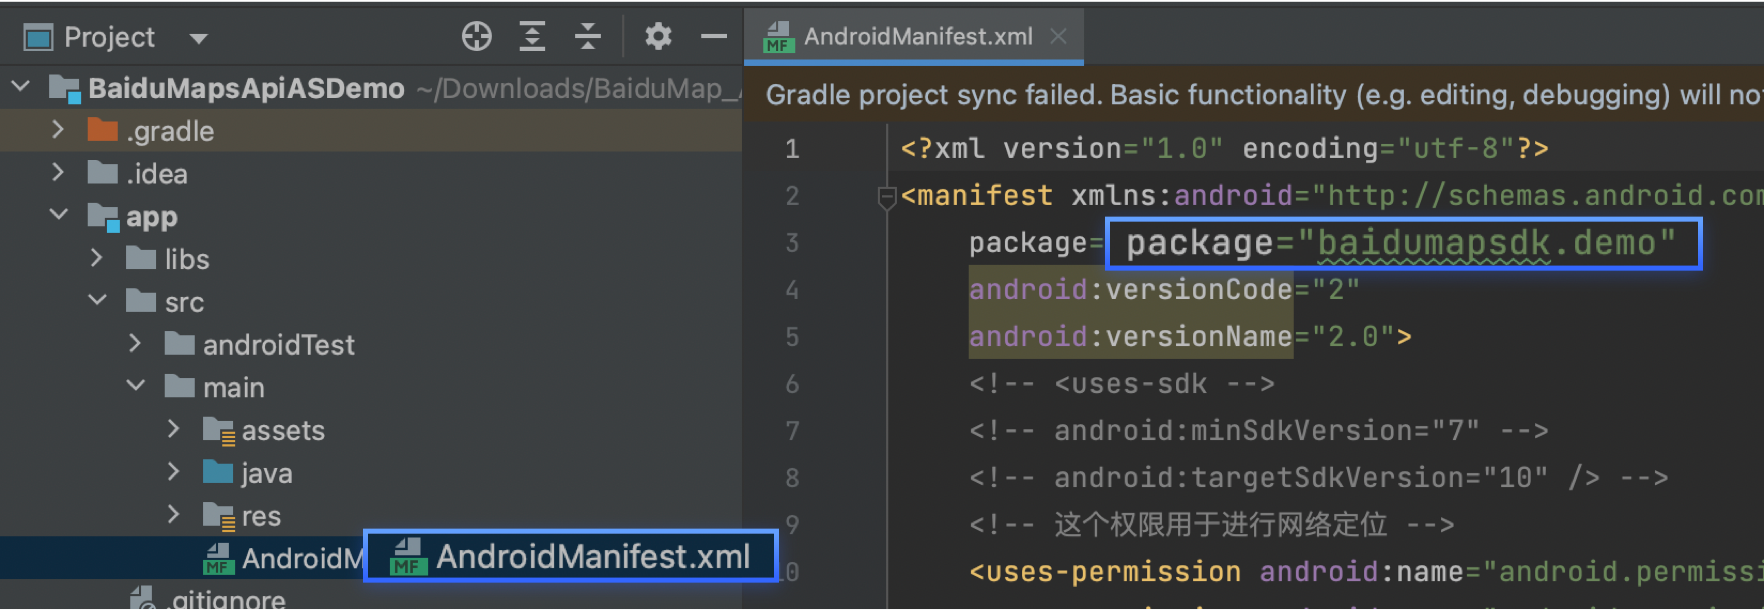The width and height of the screenshot is (1764, 616).
Task: Close the AndroidManifest.xml editor tab
Action: pos(1058,37)
